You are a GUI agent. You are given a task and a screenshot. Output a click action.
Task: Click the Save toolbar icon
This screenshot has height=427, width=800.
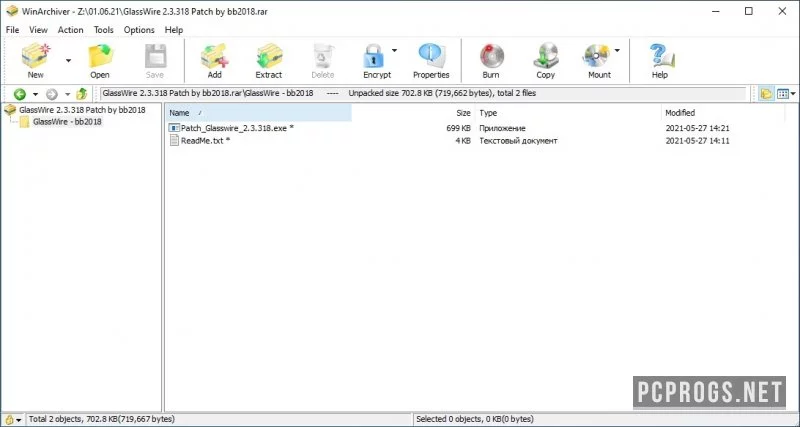pos(155,56)
